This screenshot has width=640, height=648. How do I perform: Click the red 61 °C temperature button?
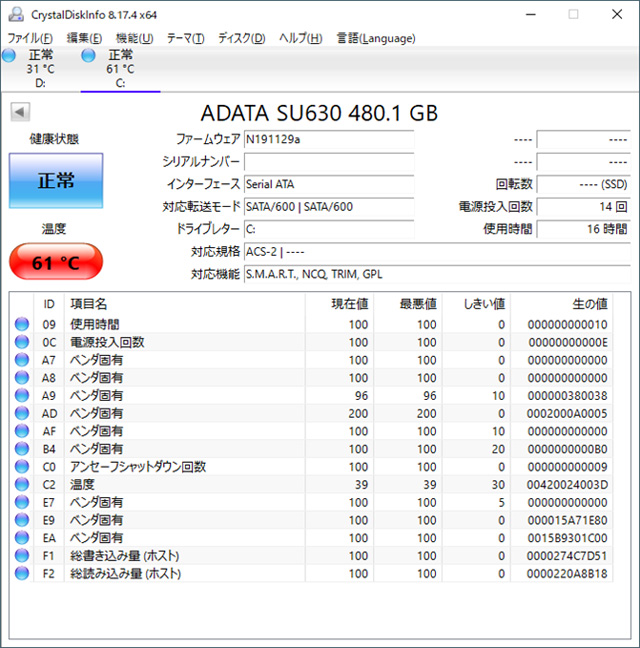click(56, 262)
